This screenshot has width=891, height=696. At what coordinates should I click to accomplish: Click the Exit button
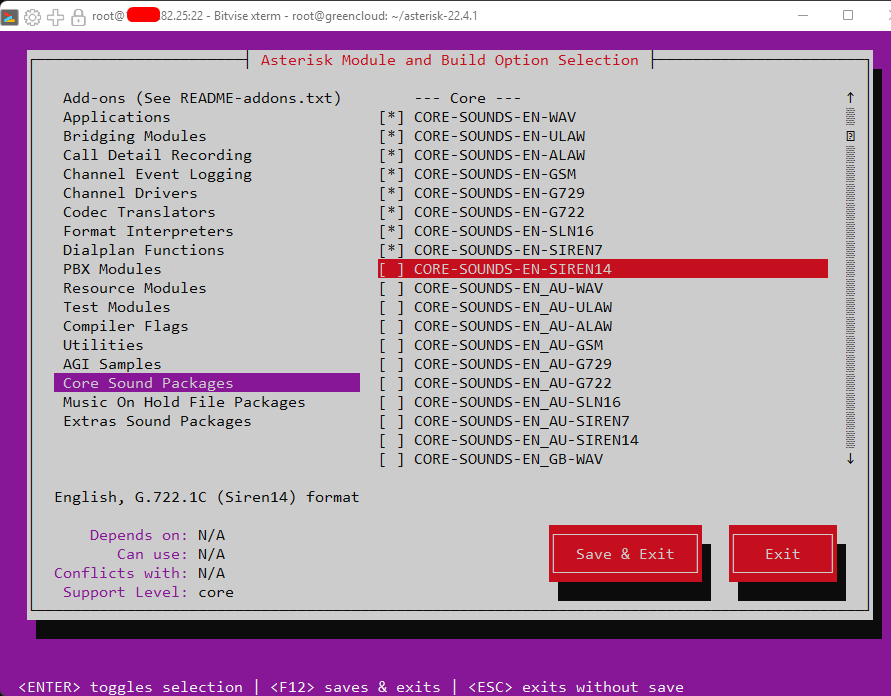[x=782, y=553]
